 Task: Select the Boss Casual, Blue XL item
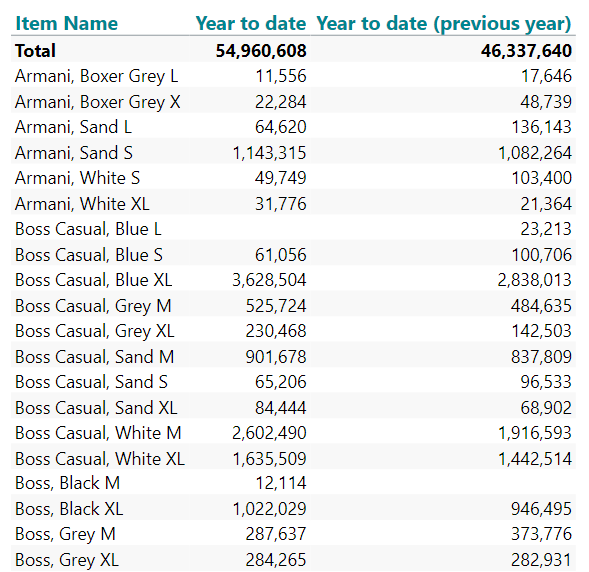coord(94,280)
